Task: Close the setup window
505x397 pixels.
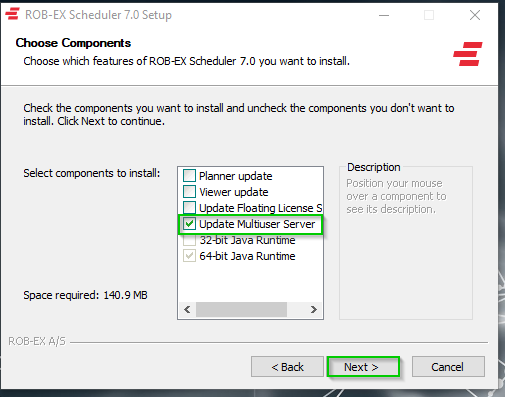Action: (475, 15)
